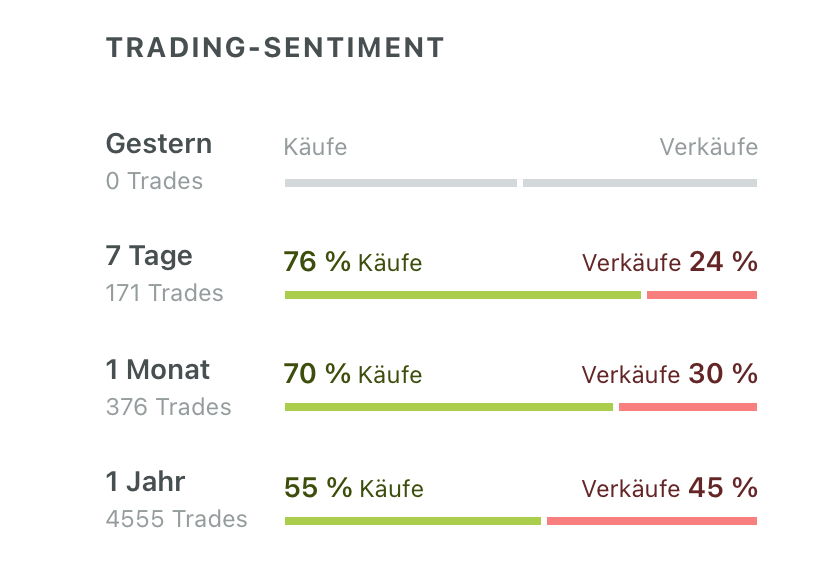
Task: Click the gray Käufe bar for Gestern
Action: [400, 183]
